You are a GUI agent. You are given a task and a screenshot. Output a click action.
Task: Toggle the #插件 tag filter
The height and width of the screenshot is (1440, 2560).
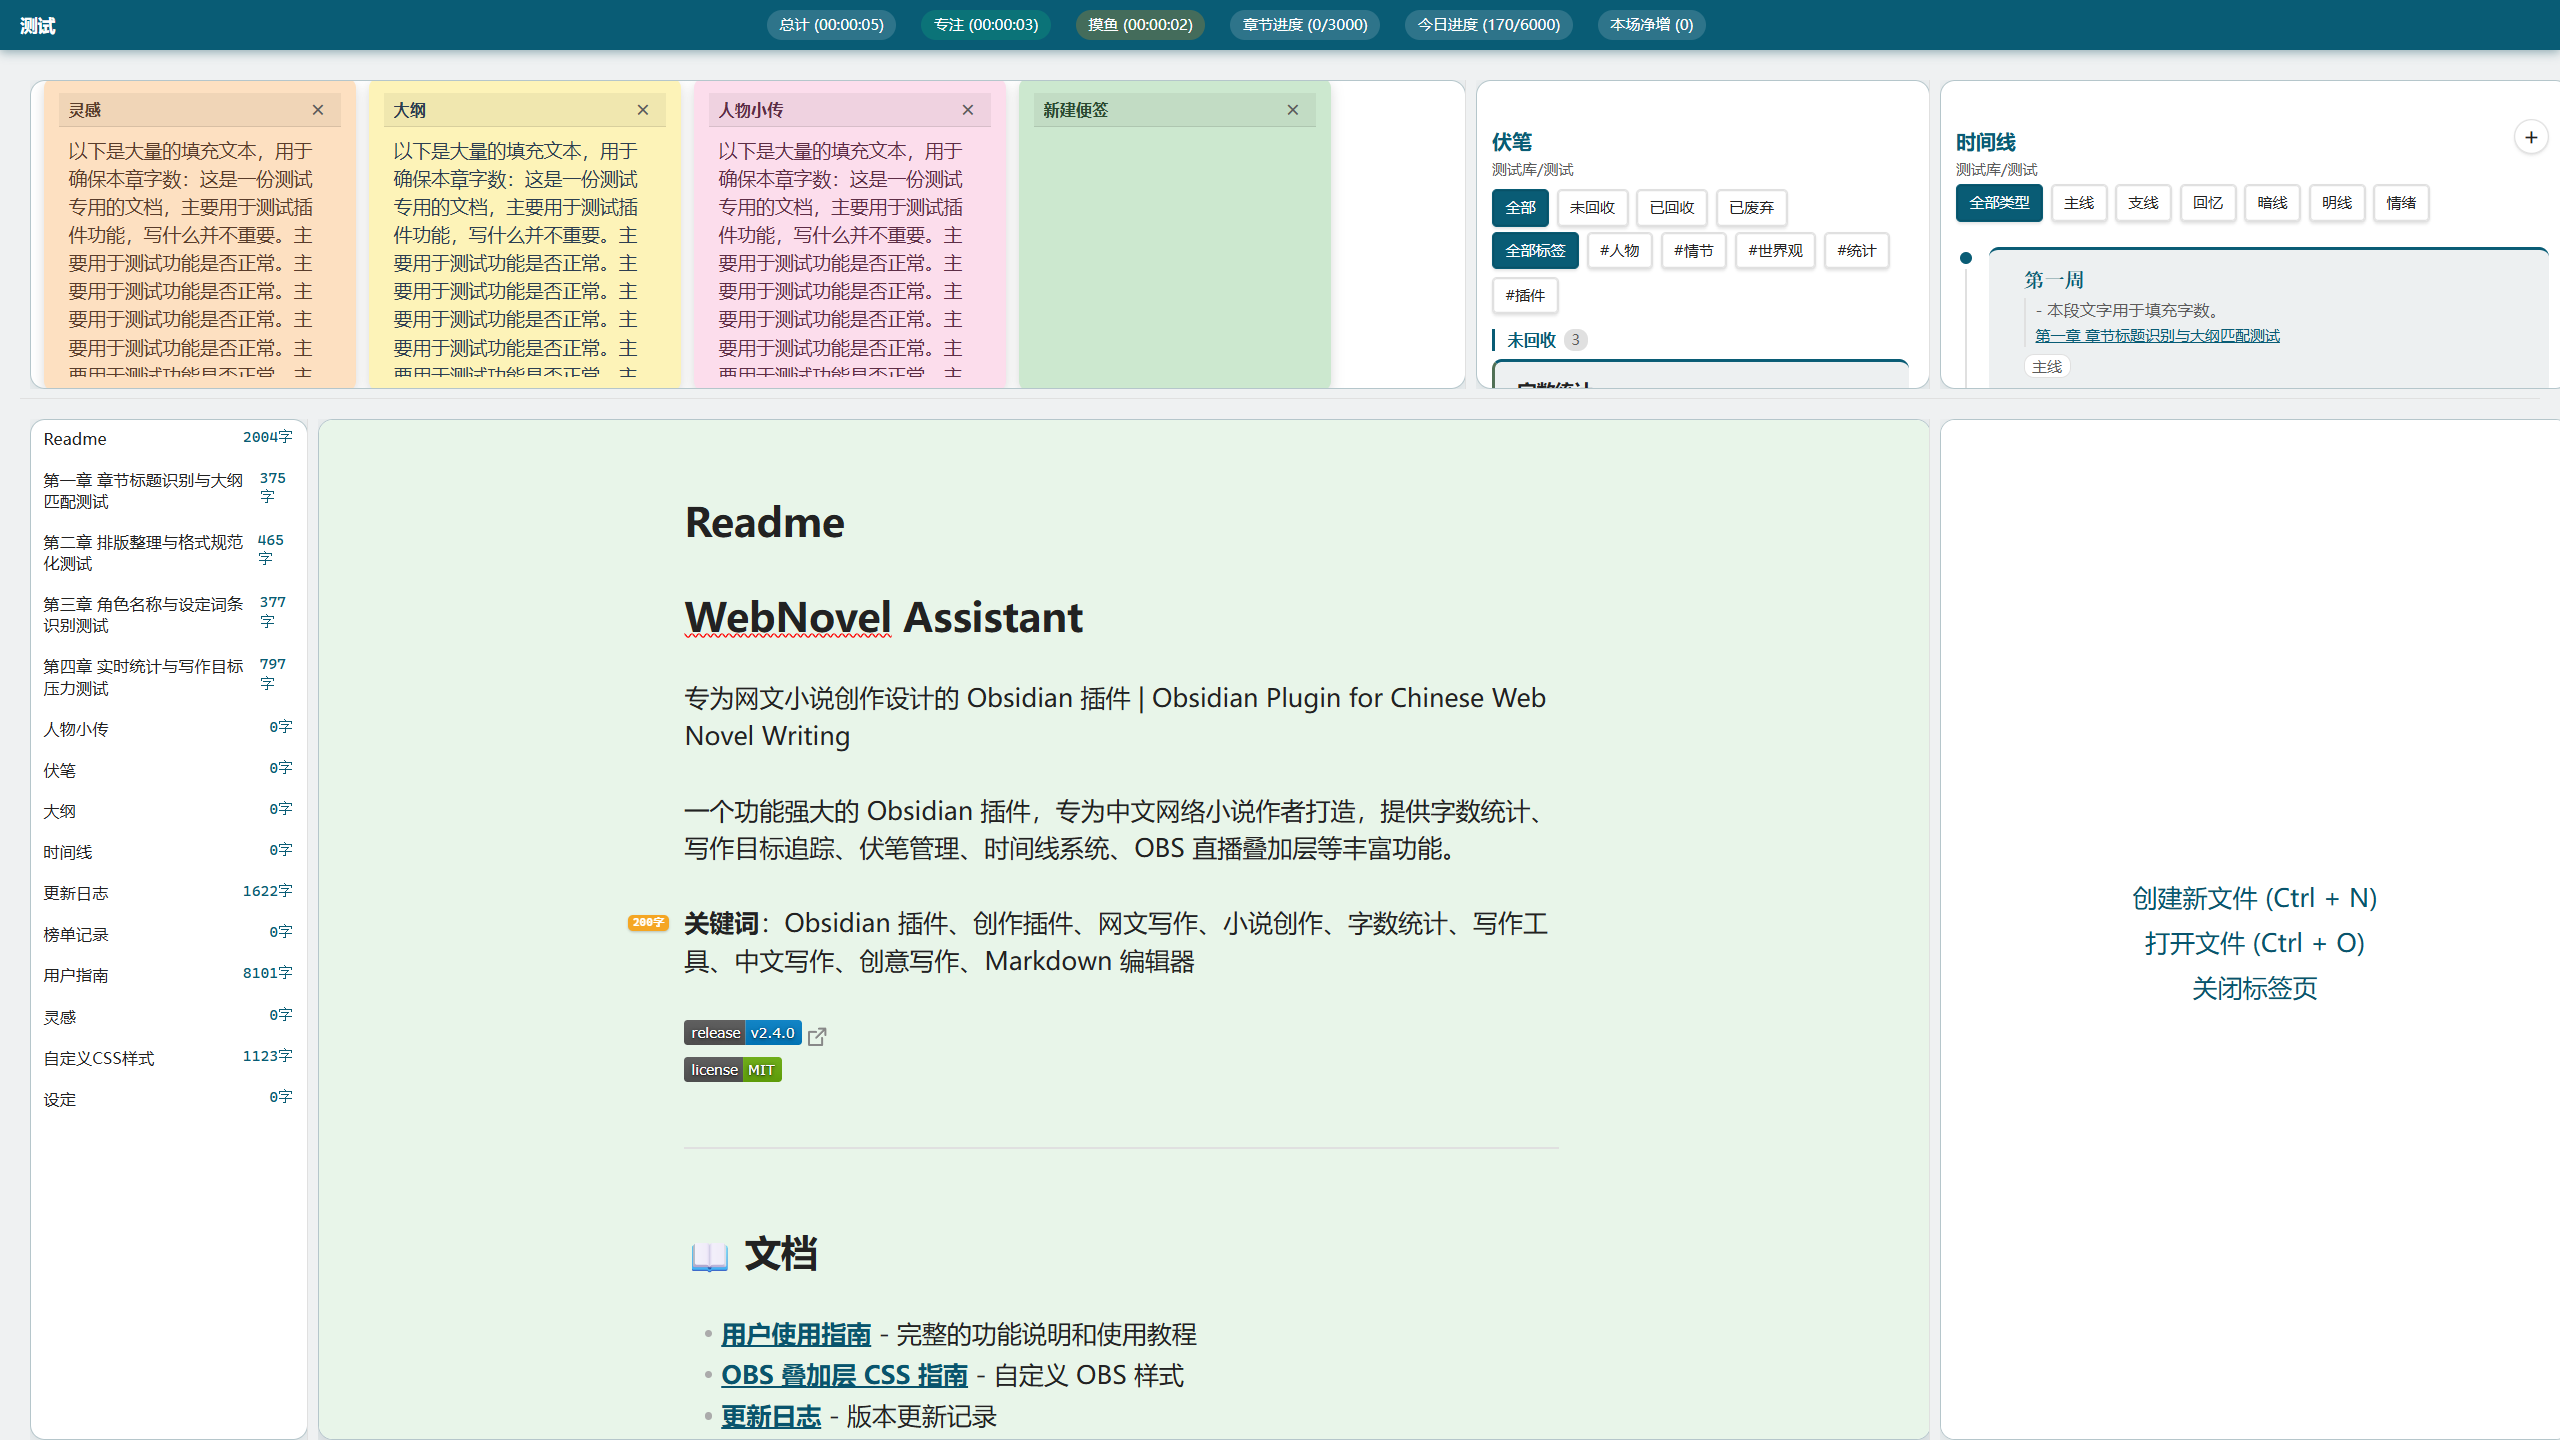click(x=1525, y=296)
